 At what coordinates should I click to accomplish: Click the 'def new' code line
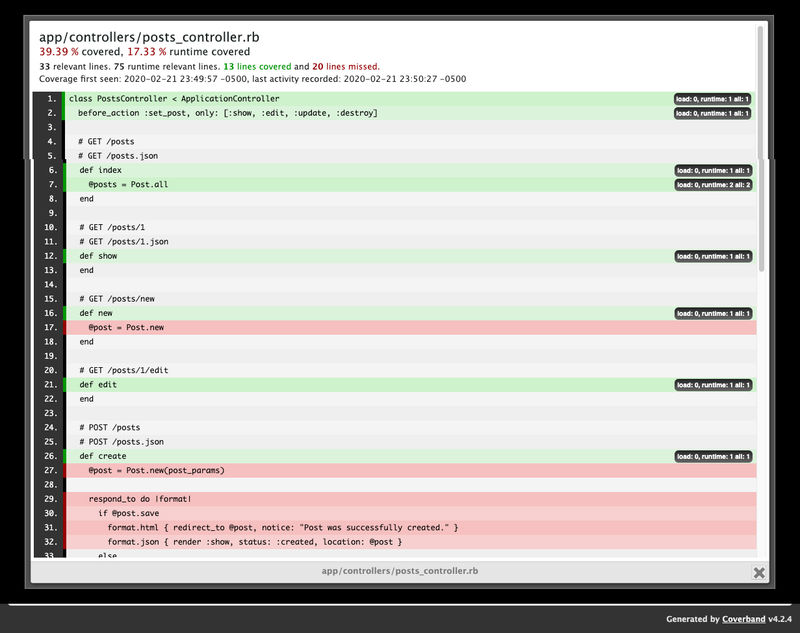pyautogui.click(x=410, y=313)
